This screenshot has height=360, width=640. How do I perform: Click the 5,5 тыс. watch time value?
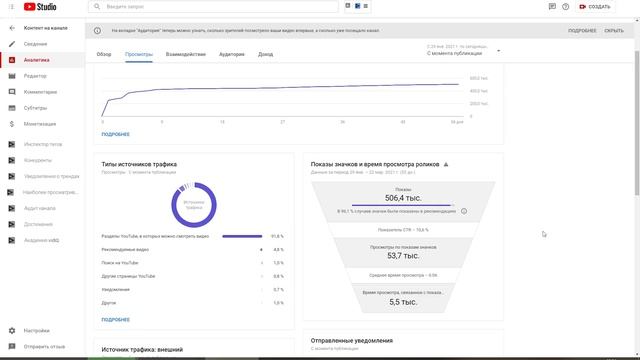(x=403, y=302)
